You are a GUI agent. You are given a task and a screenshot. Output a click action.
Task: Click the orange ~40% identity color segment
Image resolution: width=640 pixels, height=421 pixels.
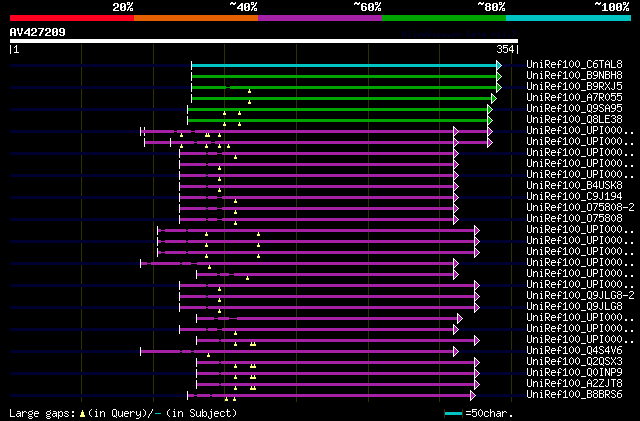tap(196, 18)
